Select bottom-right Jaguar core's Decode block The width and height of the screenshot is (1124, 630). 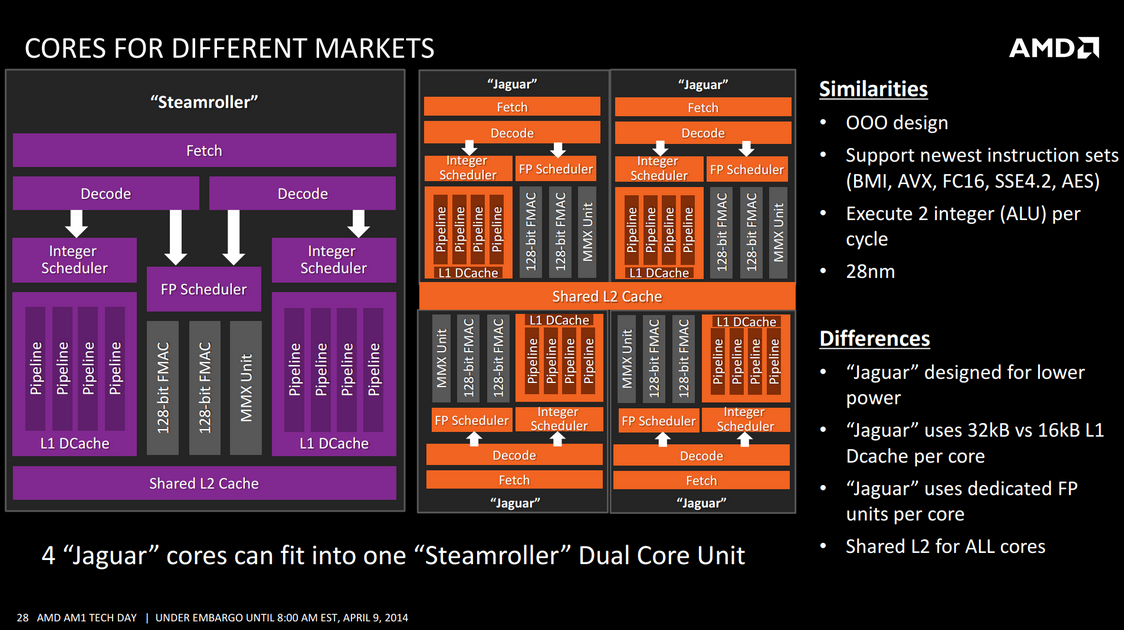click(701, 455)
